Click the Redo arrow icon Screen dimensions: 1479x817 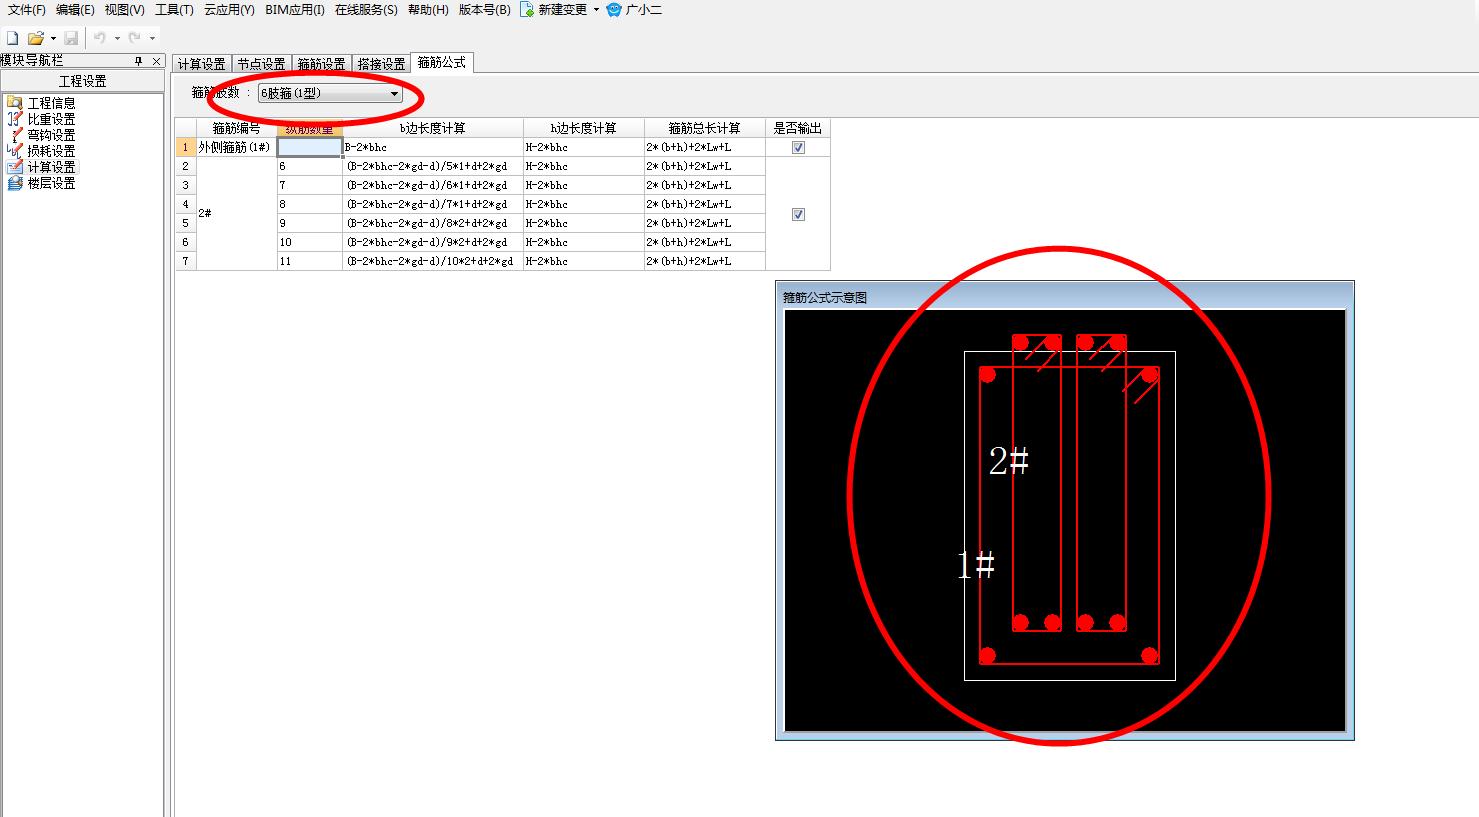pyautogui.click(x=135, y=38)
